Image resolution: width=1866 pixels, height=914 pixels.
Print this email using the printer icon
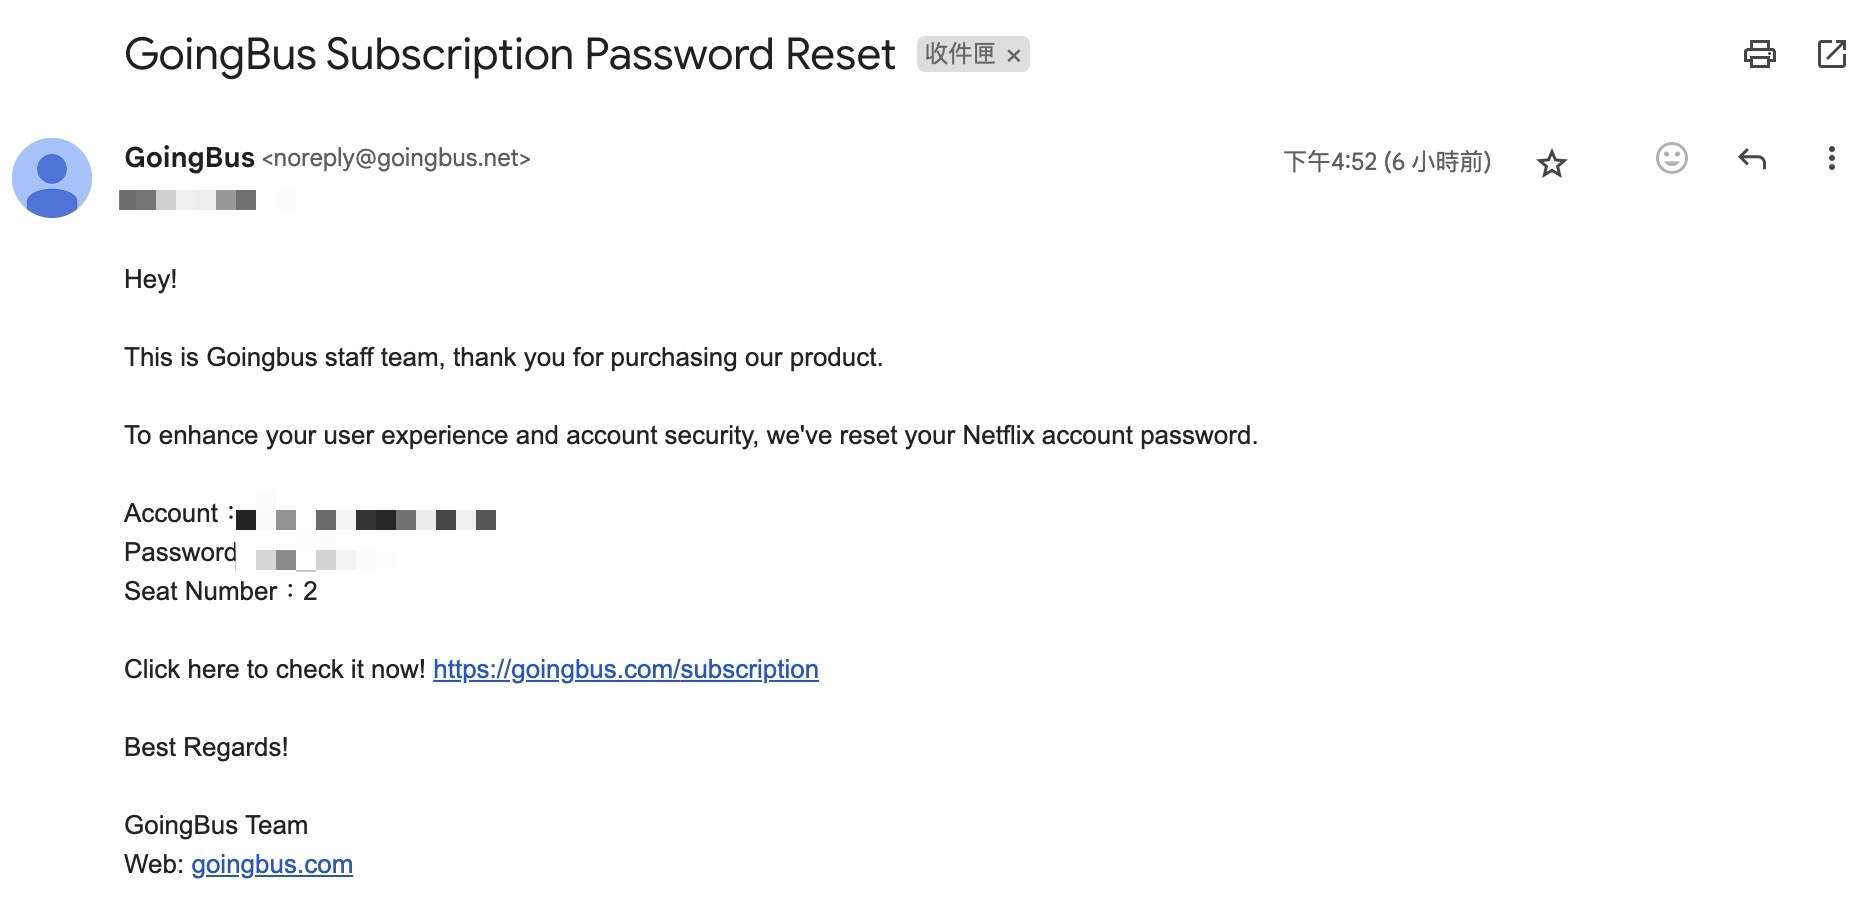[x=1759, y=54]
